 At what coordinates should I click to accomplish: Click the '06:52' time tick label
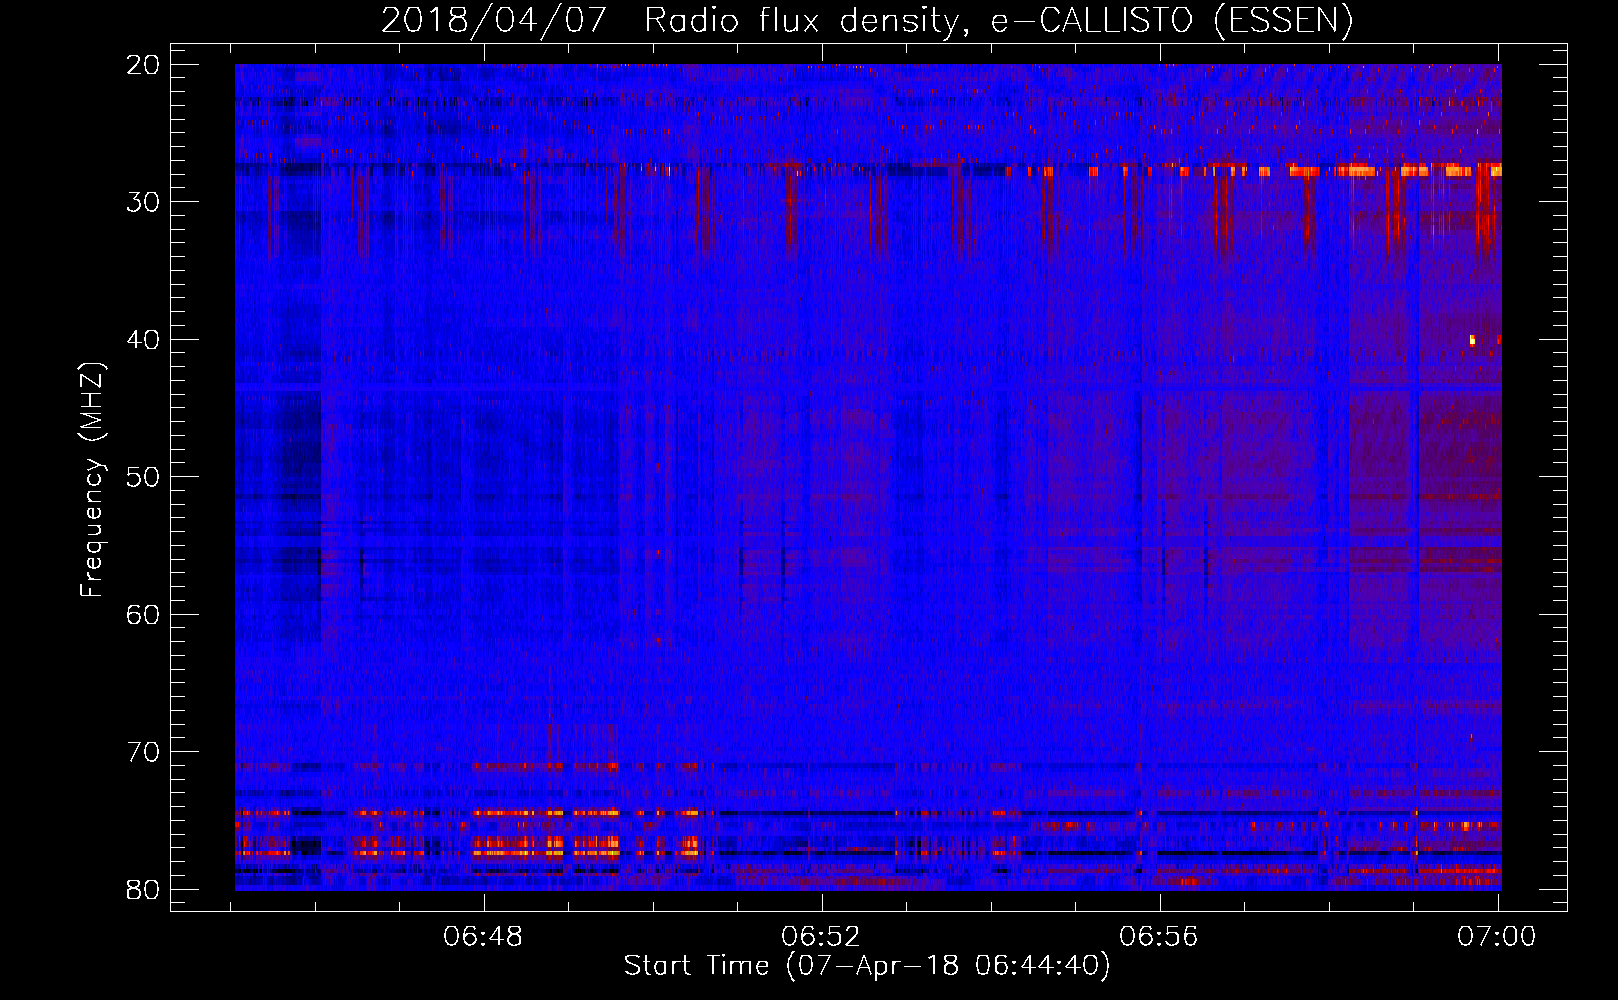point(821,937)
